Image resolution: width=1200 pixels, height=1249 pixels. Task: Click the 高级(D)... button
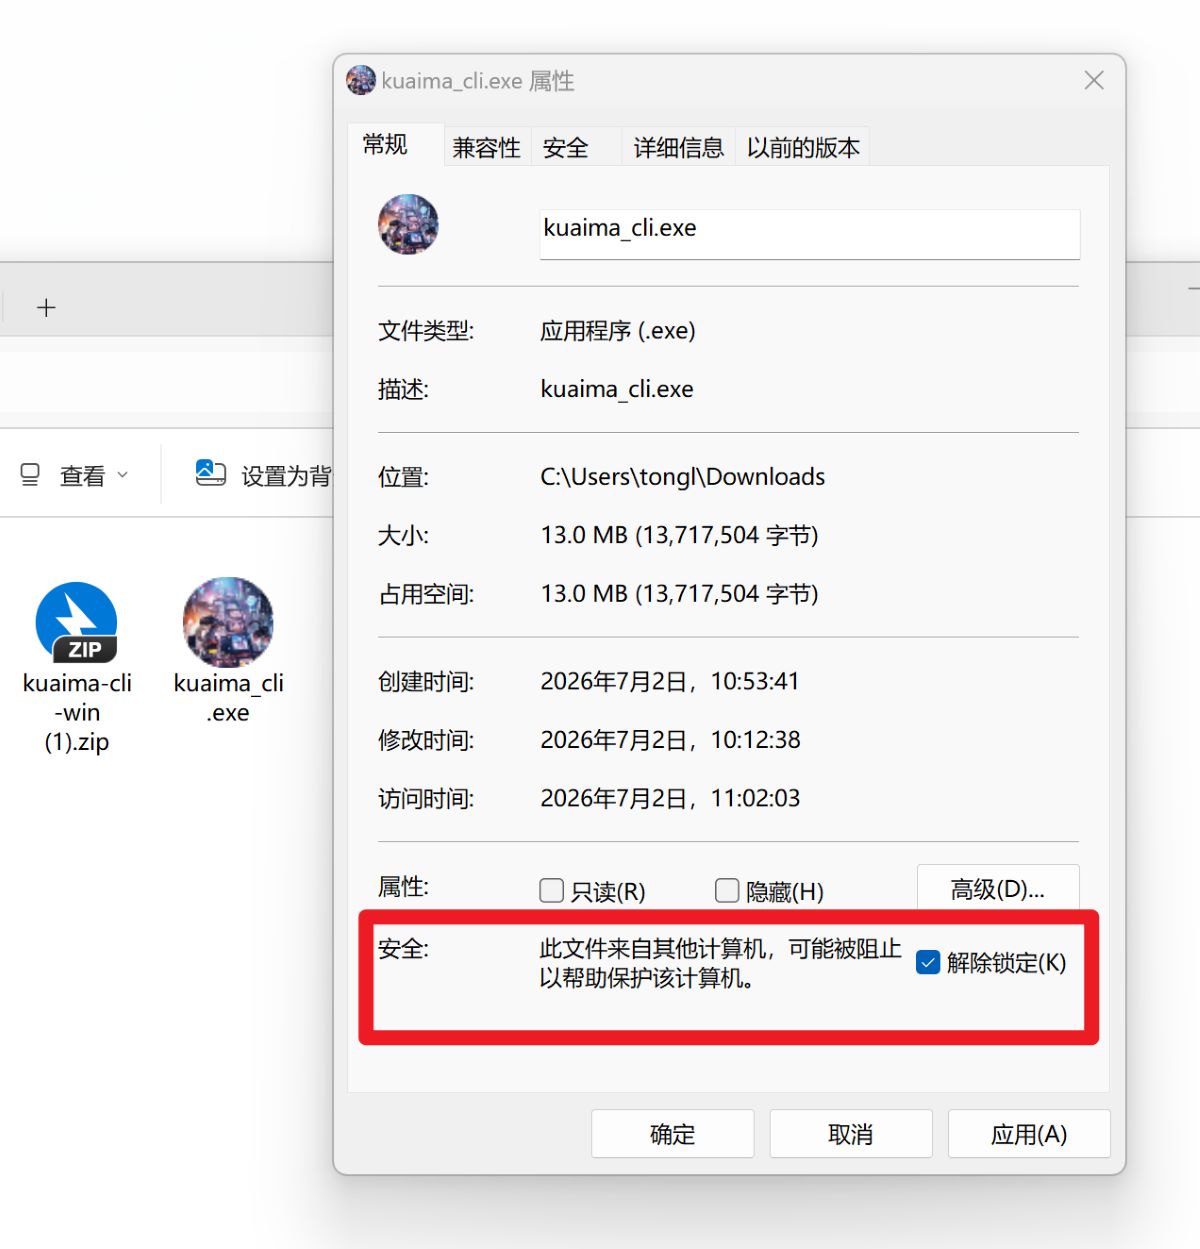pos(998,889)
